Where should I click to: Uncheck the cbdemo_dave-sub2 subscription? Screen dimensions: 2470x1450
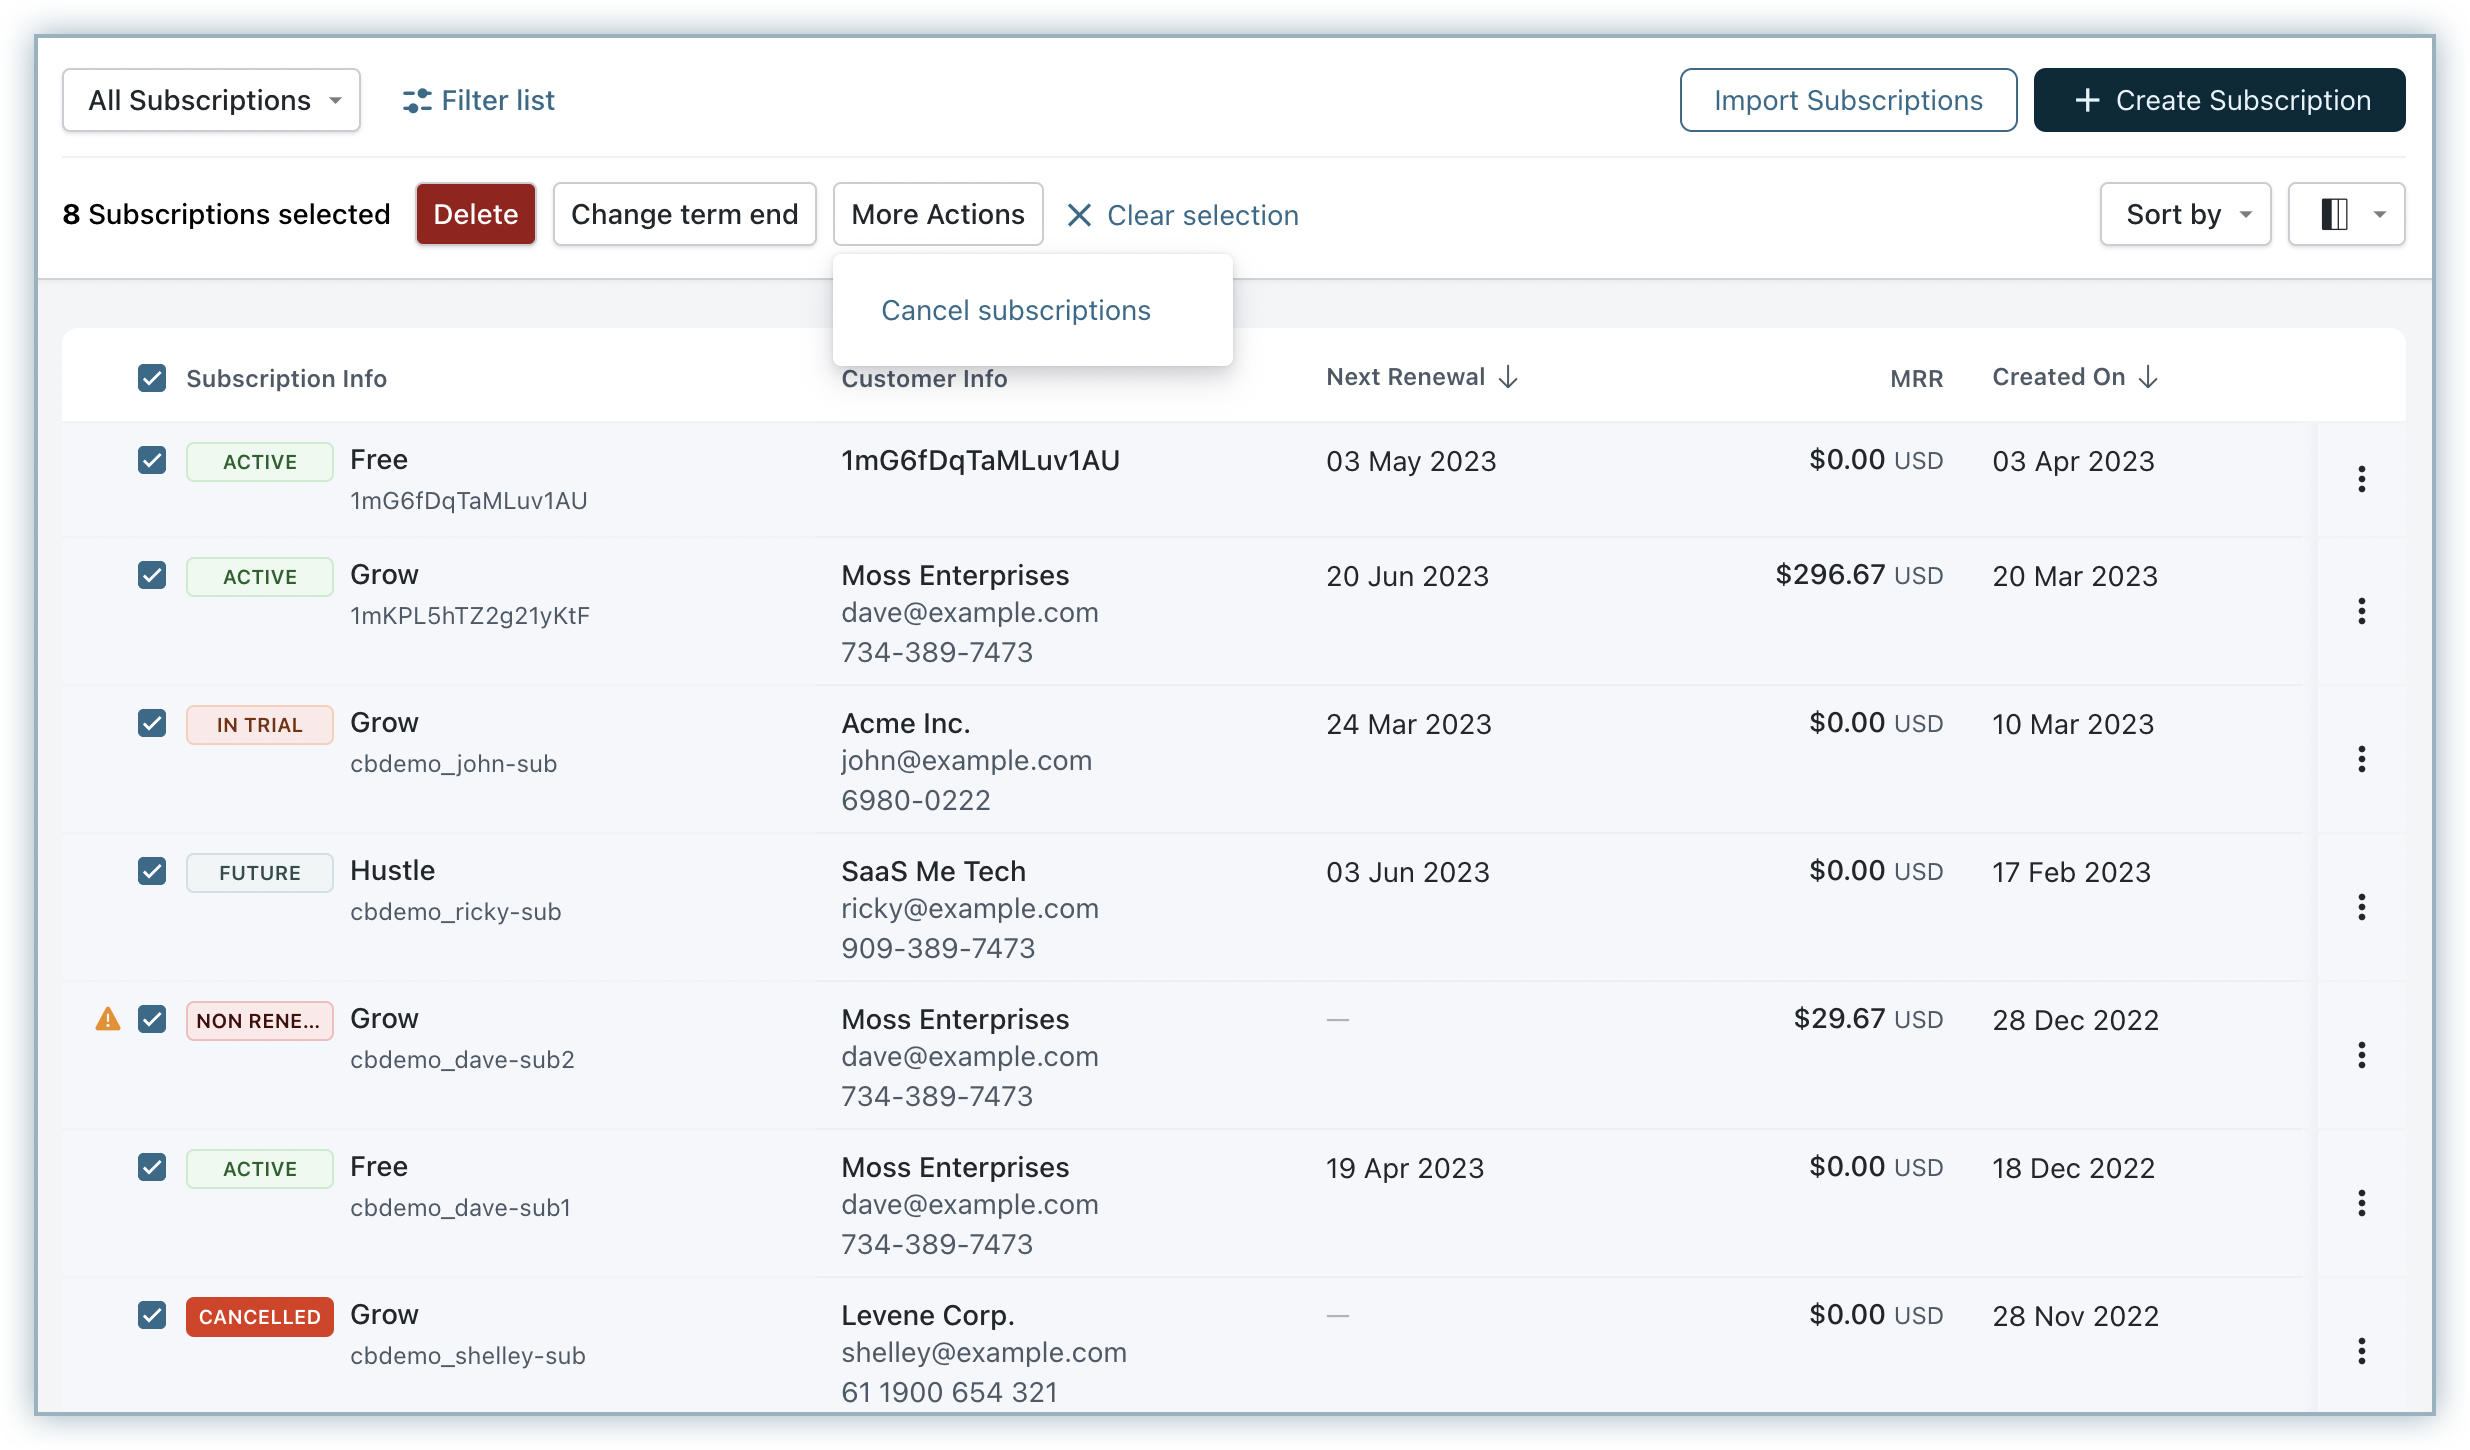pyautogui.click(x=152, y=1019)
